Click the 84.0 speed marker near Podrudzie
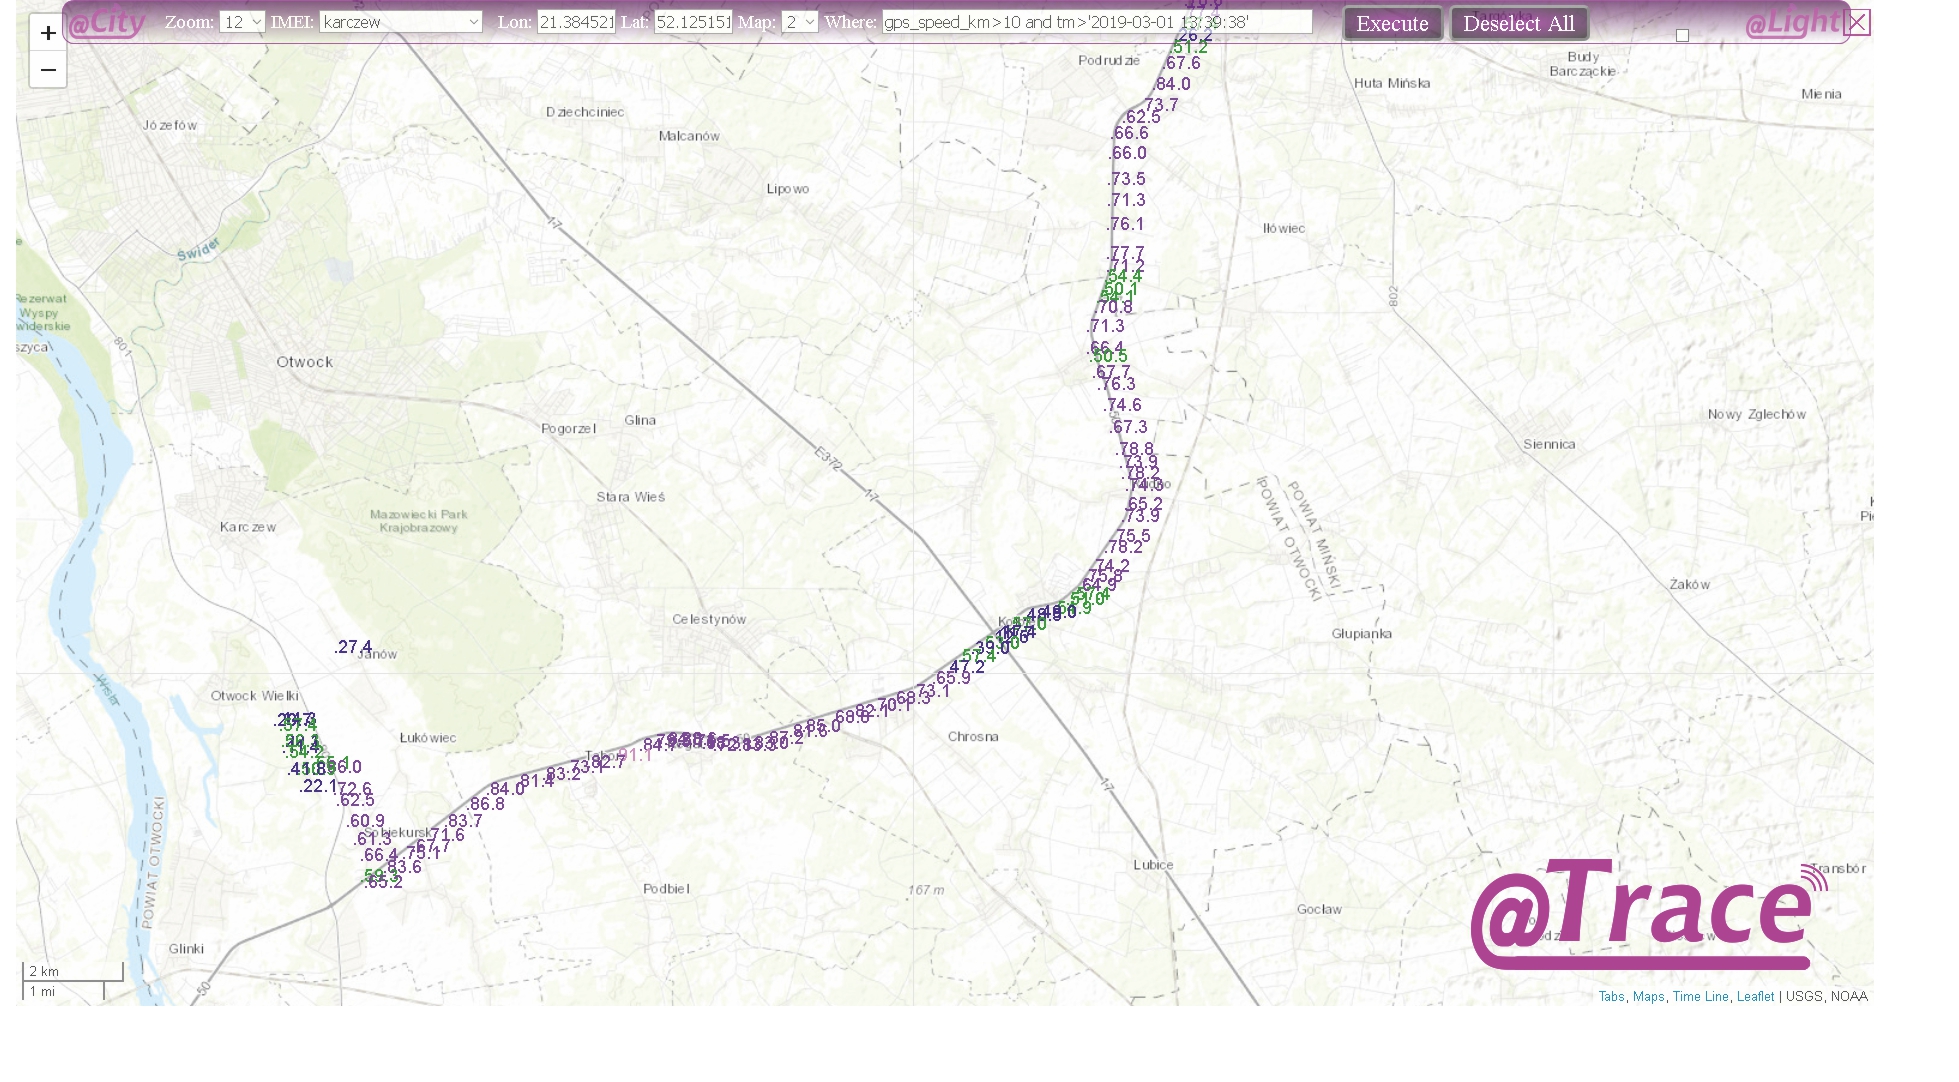This screenshot has width=1959, height=1082. 1172,84
